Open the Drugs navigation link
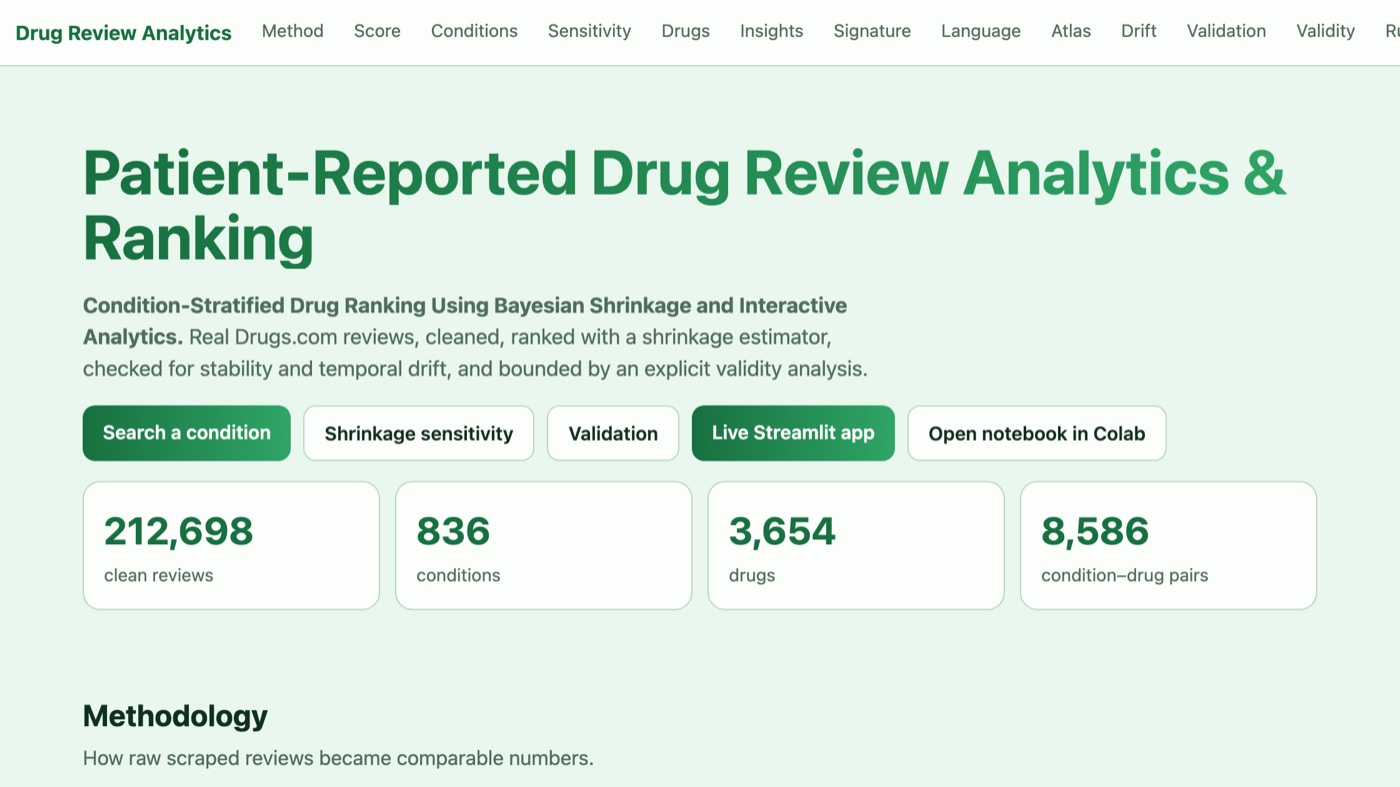The image size is (1400, 787). tap(686, 31)
